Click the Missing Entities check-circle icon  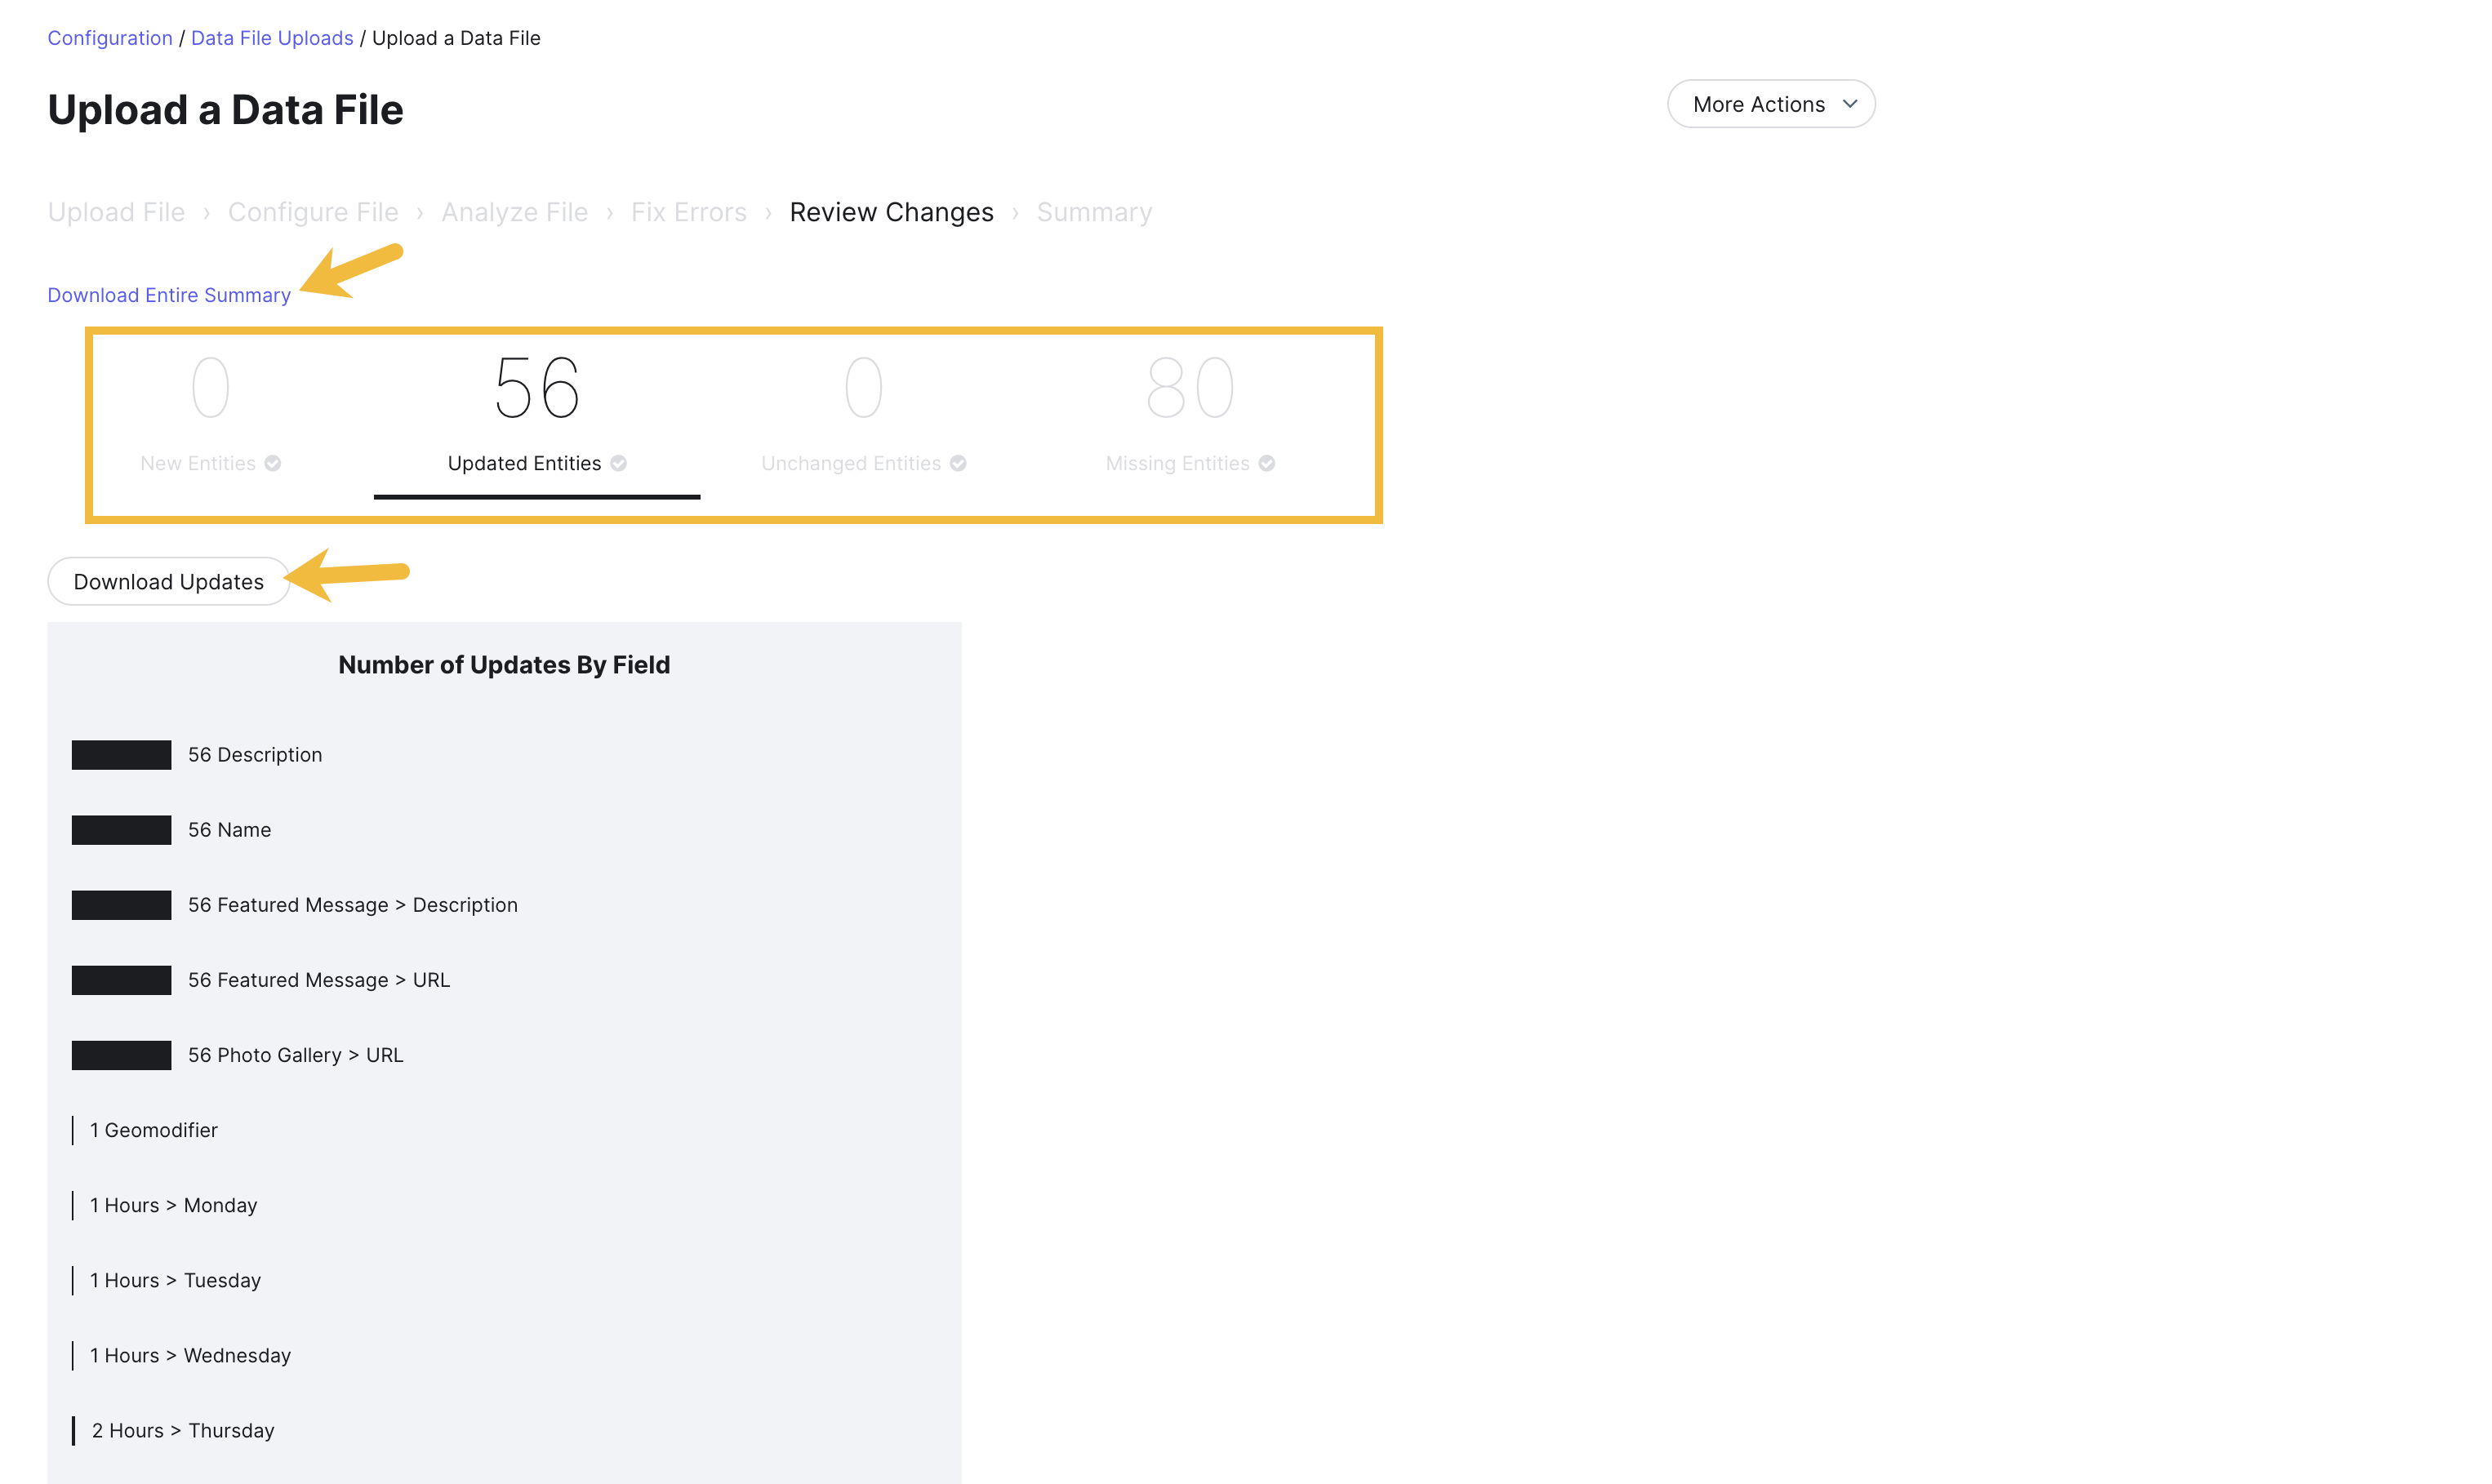click(x=1267, y=463)
